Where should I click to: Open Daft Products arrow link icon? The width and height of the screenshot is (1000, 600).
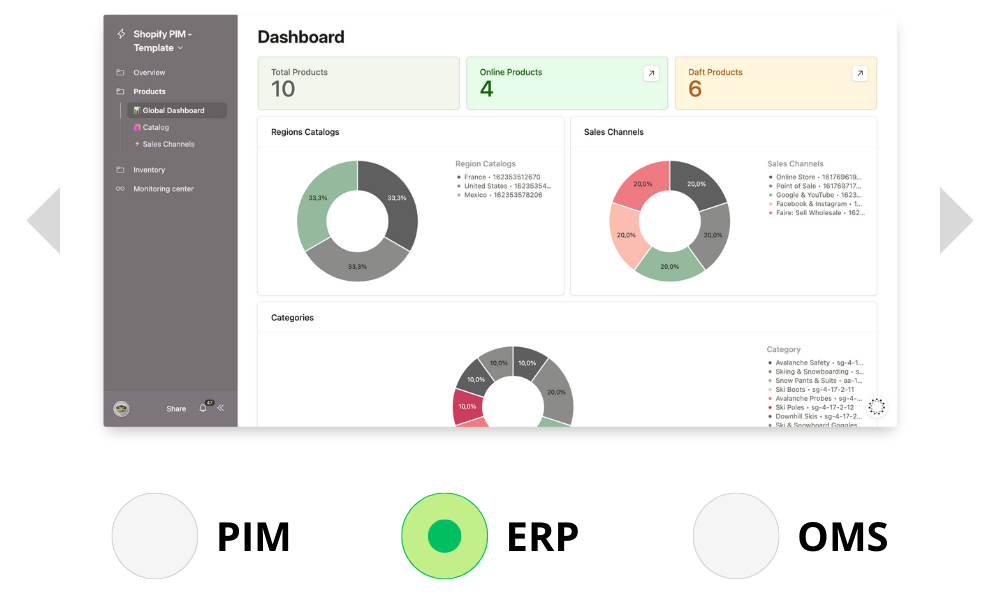click(x=860, y=73)
